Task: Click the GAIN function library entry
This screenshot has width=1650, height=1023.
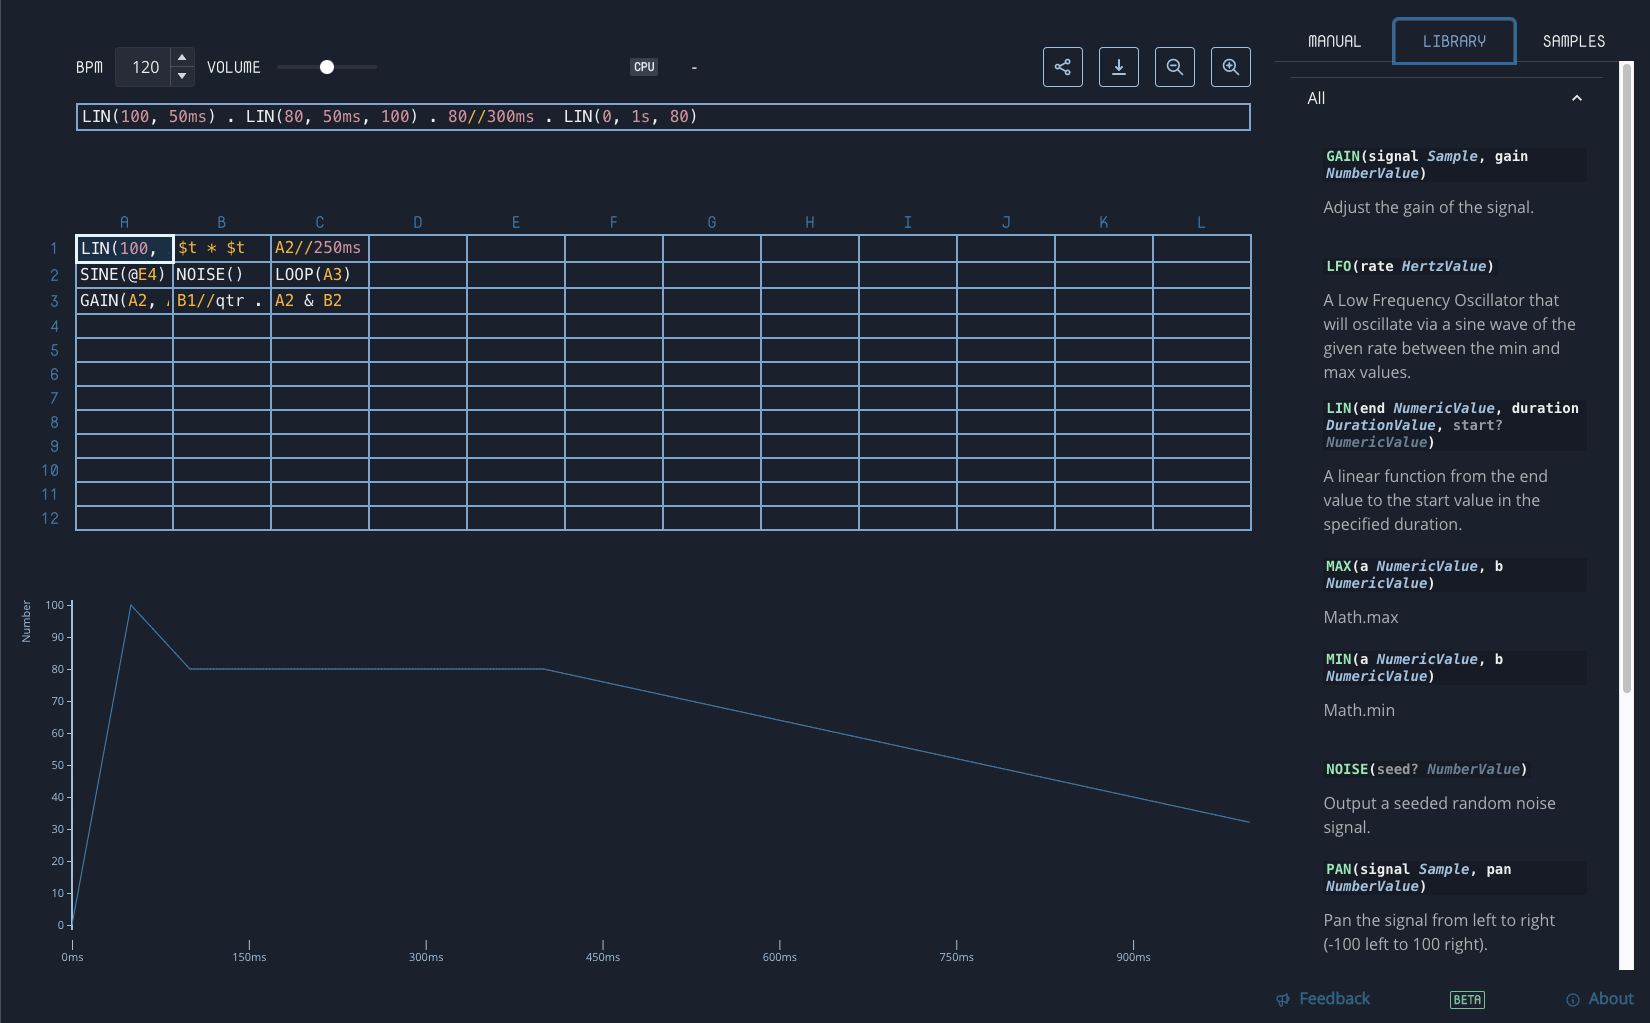Action: pyautogui.click(x=1454, y=165)
